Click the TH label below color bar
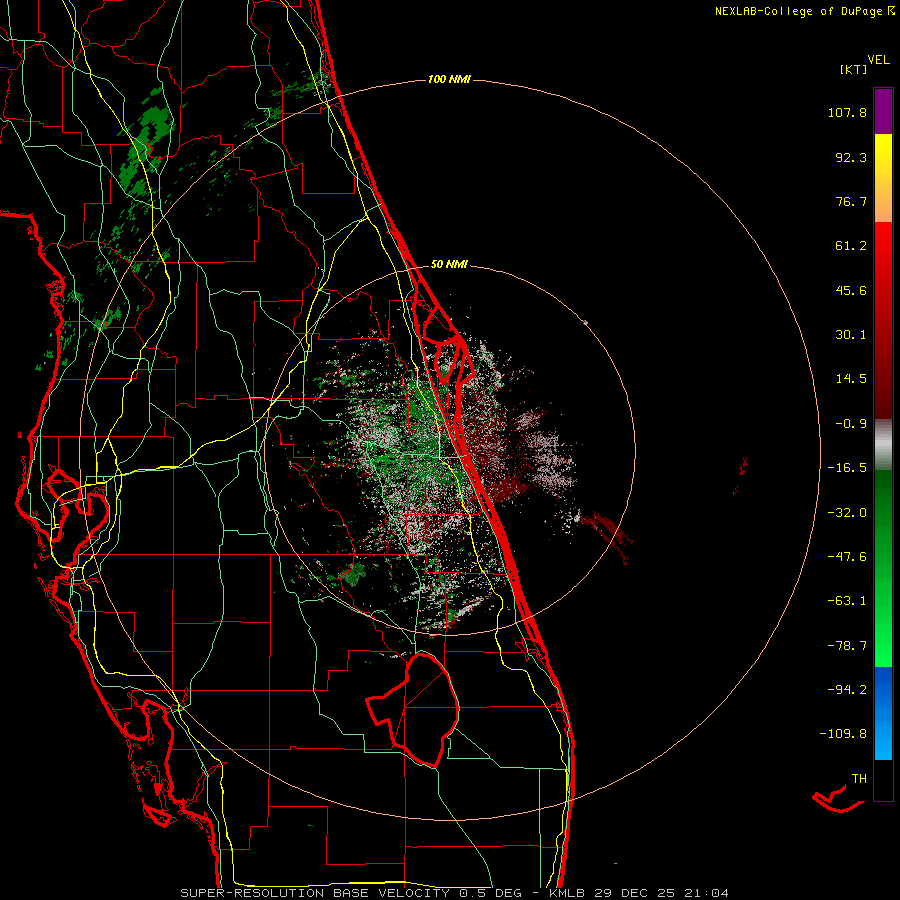Image resolution: width=900 pixels, height=900 pixels. (x=859, y=779)
